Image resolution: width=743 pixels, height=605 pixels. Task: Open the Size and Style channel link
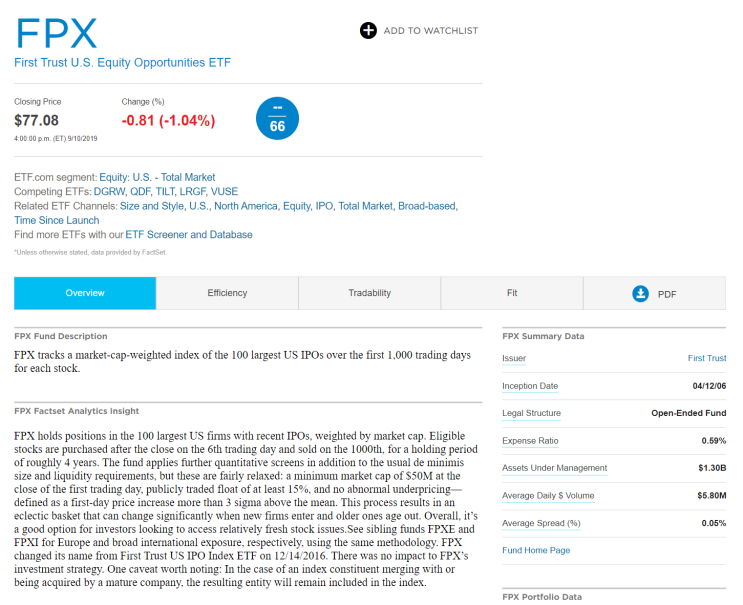[152, 206]
